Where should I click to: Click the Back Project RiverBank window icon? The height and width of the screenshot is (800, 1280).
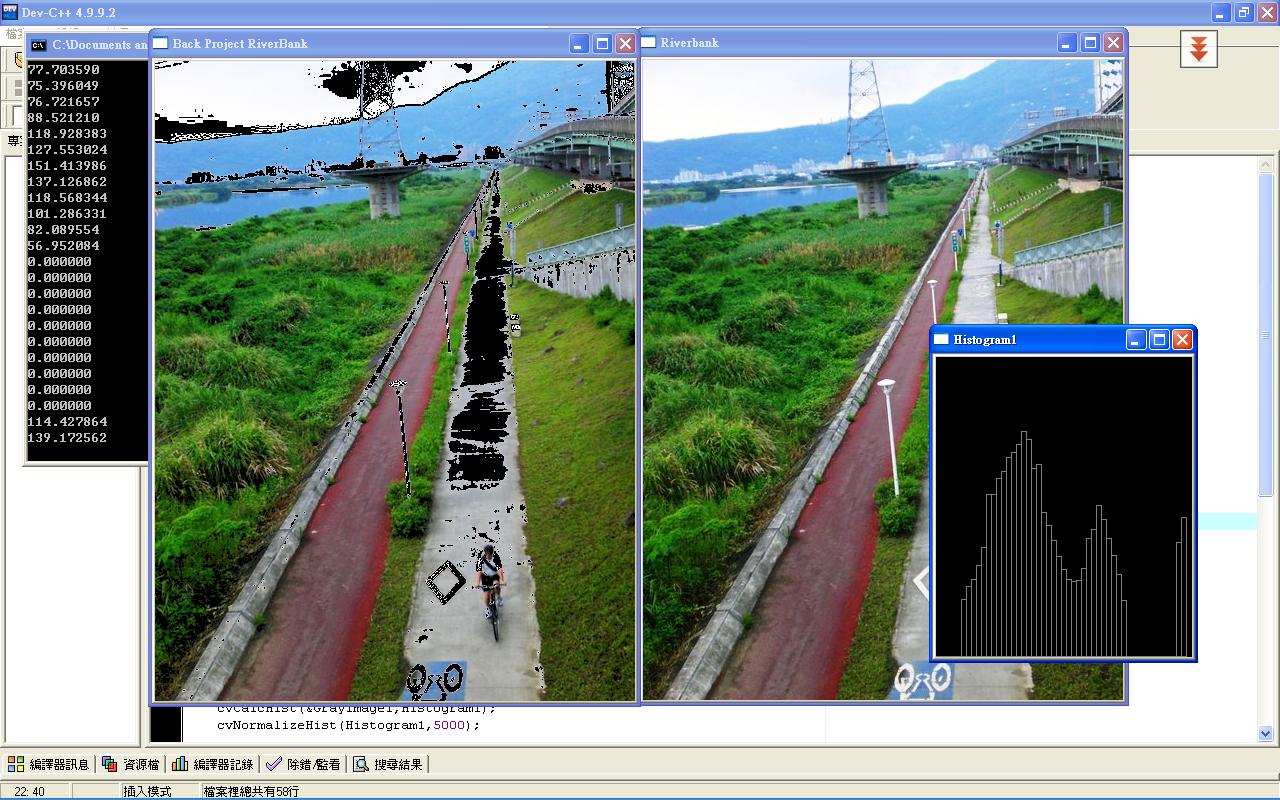(160, 43)
